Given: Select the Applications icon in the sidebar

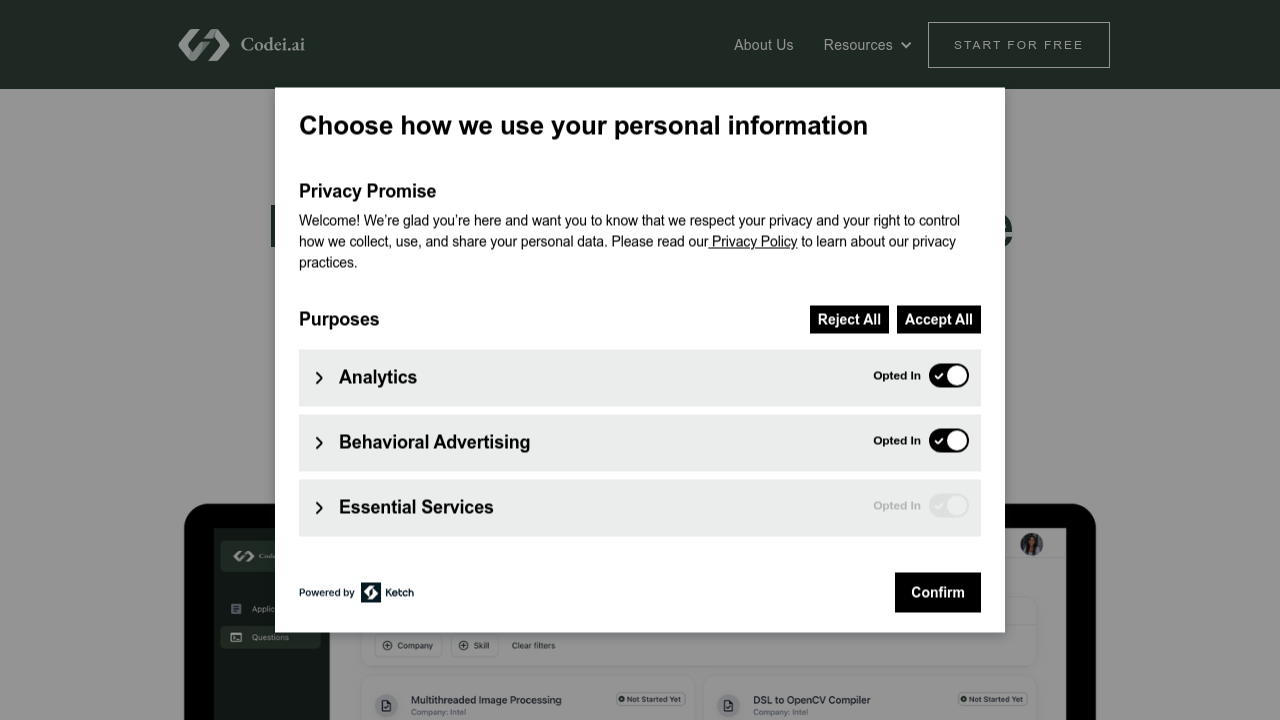Looking at the screenshot, I should tap(236, 608).
